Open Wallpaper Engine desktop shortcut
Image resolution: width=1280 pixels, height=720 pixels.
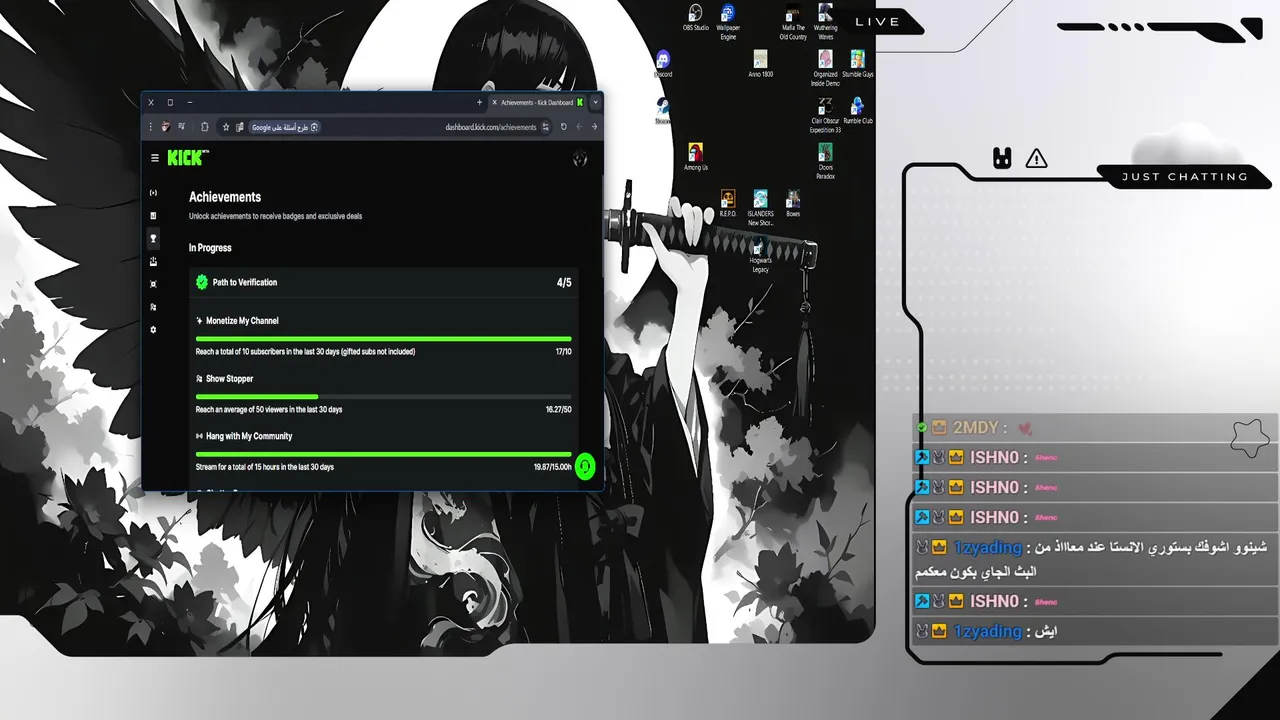point(728,20)
